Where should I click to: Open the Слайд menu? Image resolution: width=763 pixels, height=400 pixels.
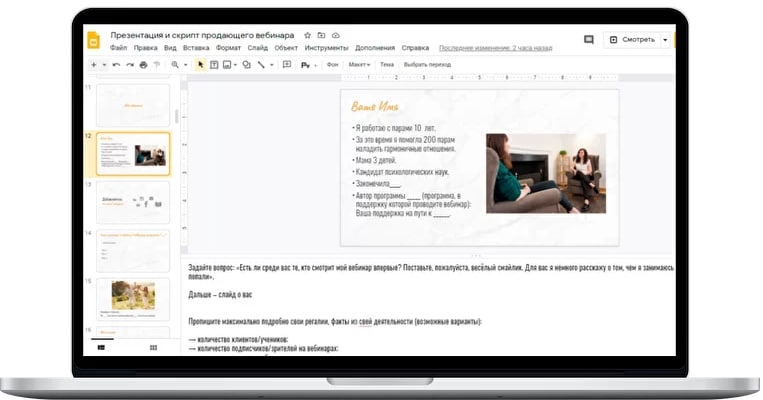click(257, 48)
